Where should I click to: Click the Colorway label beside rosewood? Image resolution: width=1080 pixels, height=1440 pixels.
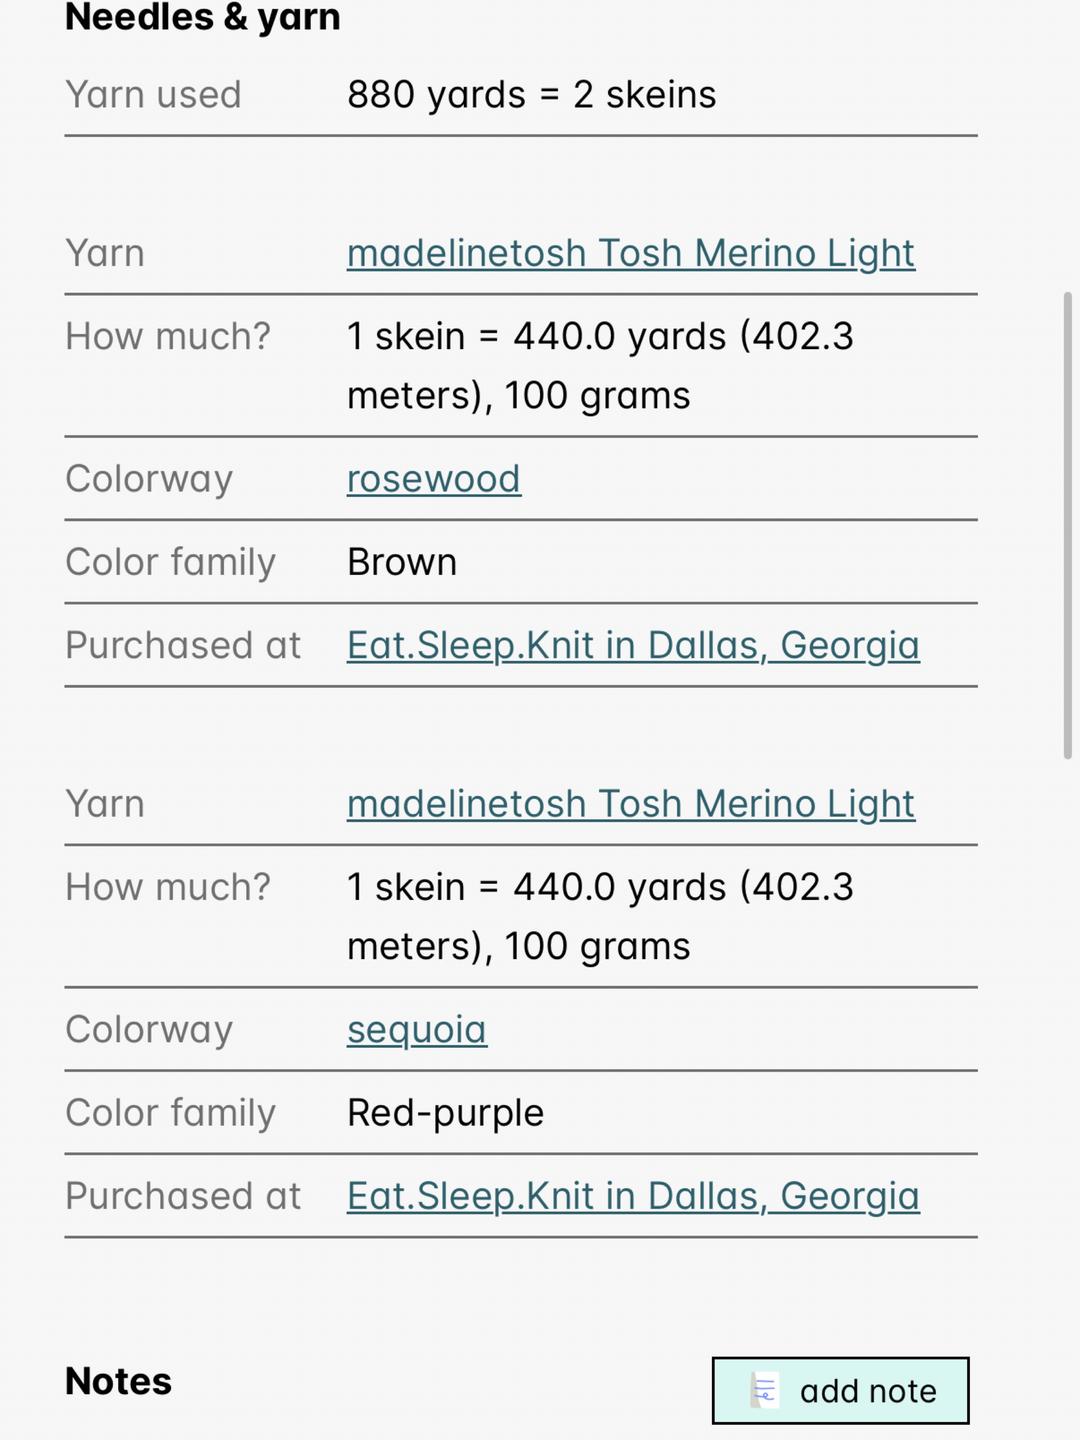point(149,479)
